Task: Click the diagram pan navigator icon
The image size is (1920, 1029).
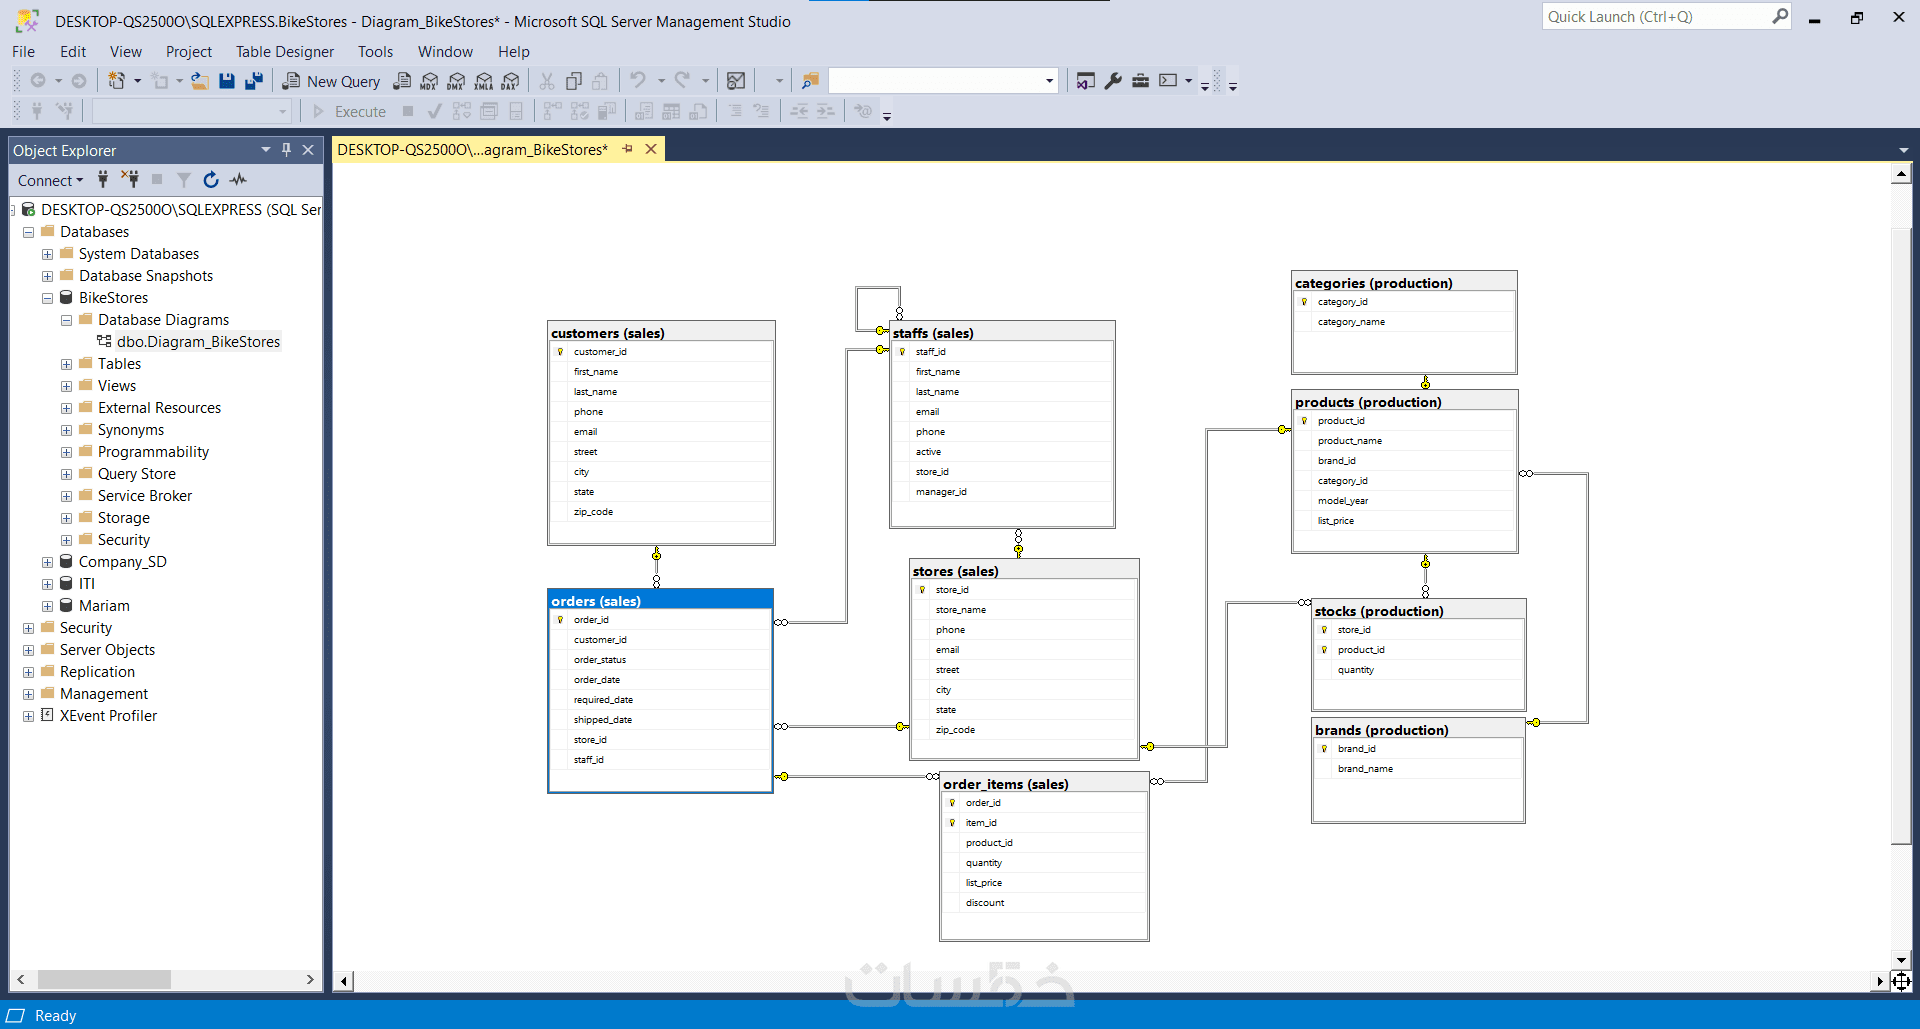Action: click(x=1901, y=981)
